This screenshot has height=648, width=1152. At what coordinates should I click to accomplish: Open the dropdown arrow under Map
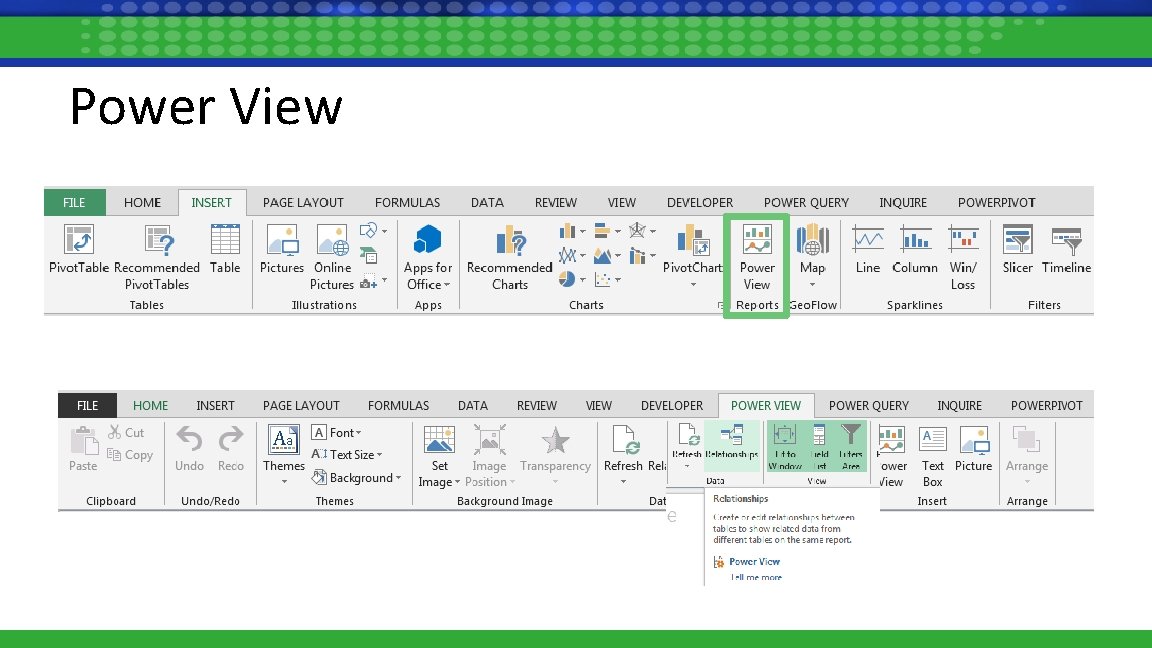(813, 285)
